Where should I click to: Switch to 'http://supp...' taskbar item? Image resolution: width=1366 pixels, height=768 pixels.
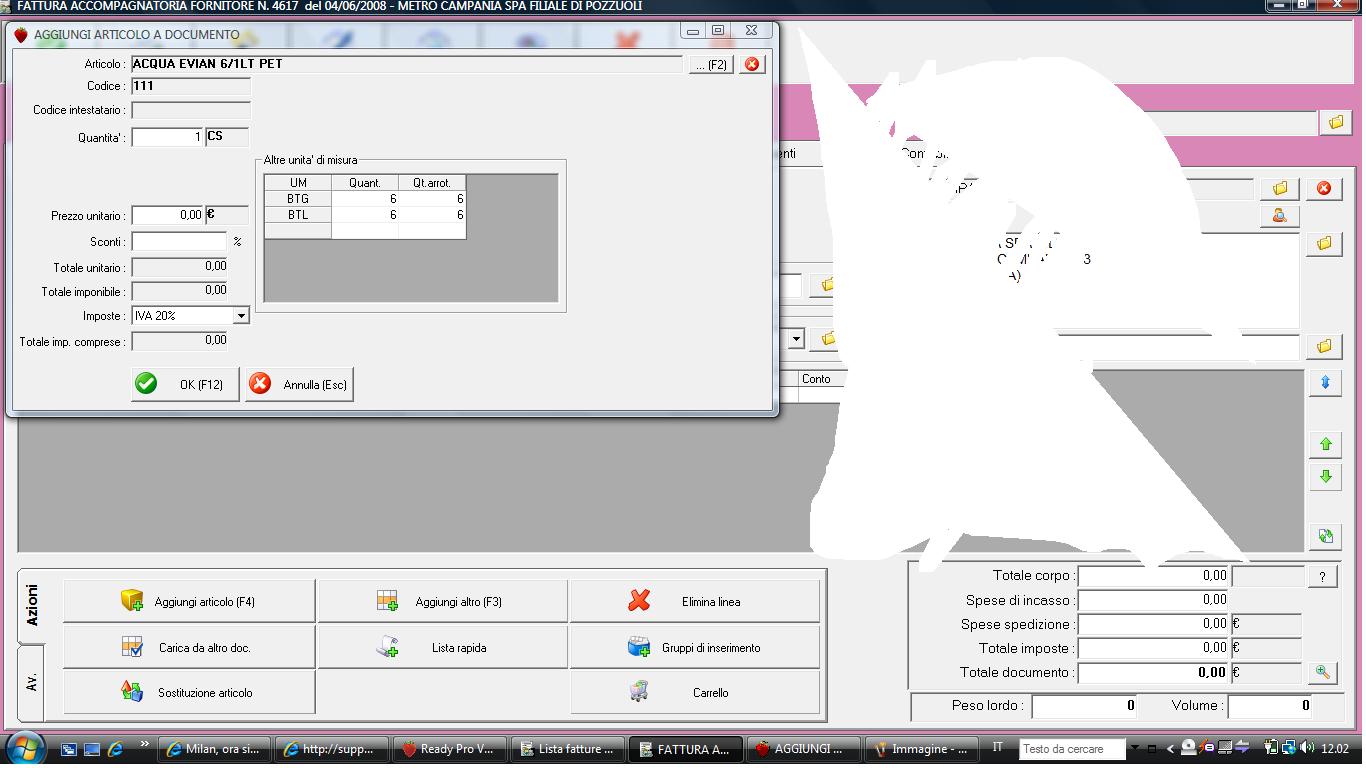coord(333,749)
